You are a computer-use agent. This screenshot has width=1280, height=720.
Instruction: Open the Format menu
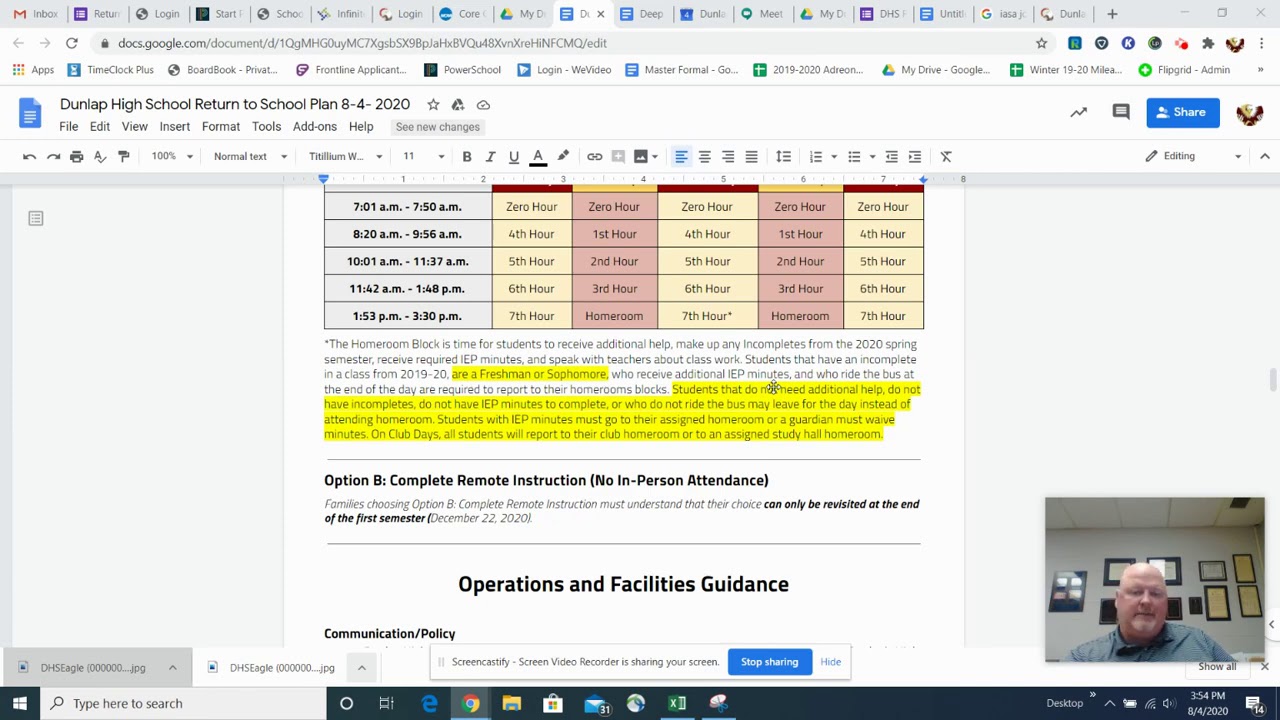point(221,127)
